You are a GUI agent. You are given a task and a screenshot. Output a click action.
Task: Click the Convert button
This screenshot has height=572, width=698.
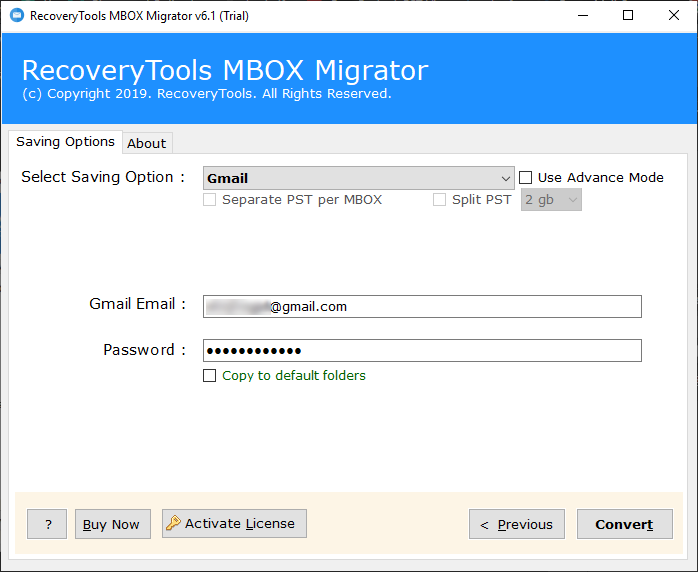(625, 524)
